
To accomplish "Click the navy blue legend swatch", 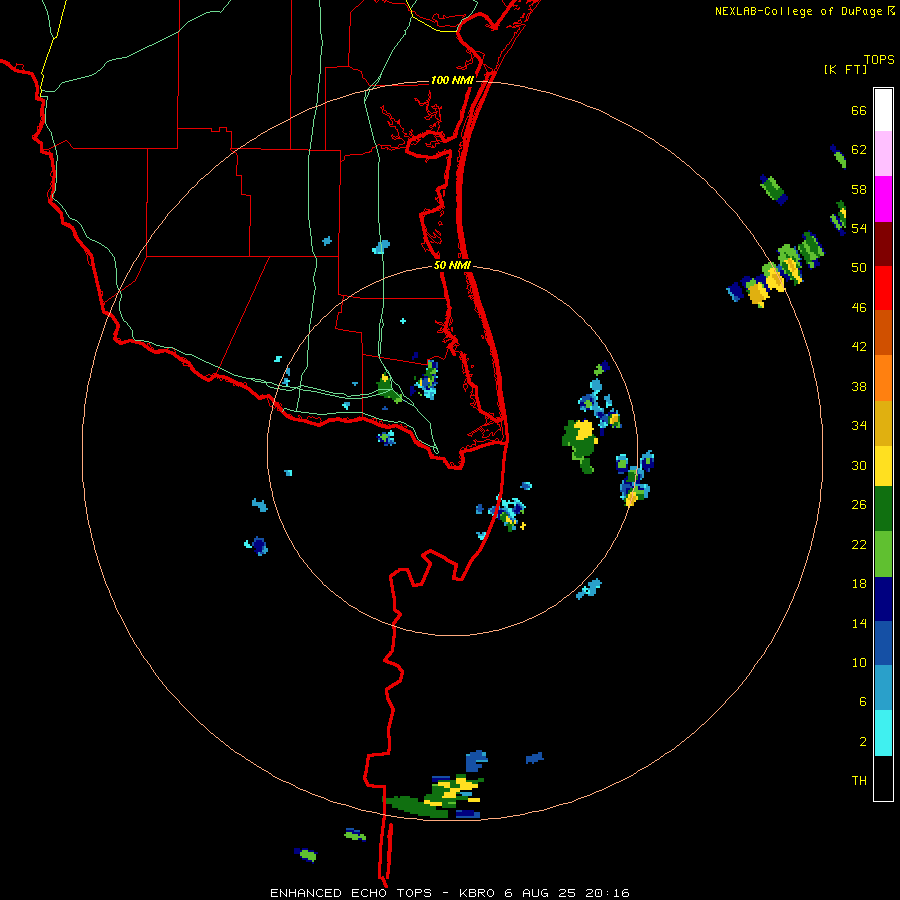I will click(x=883, y=599).
